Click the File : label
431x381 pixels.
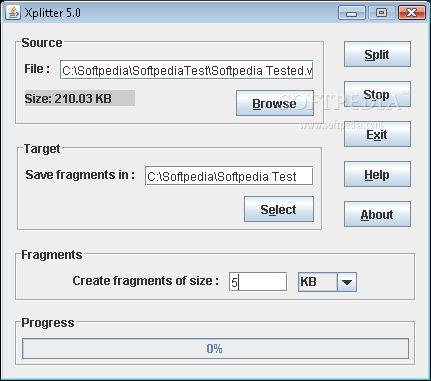tap(37, 69)
